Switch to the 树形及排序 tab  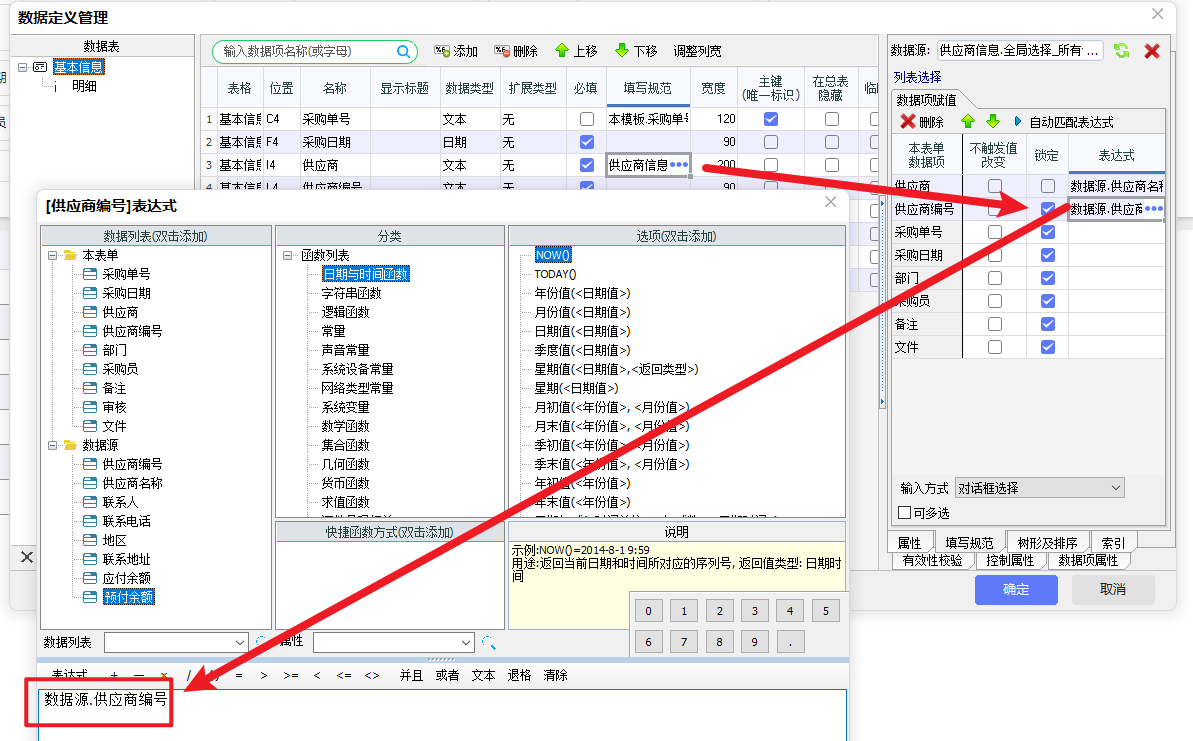click(x=1047, y=542)
